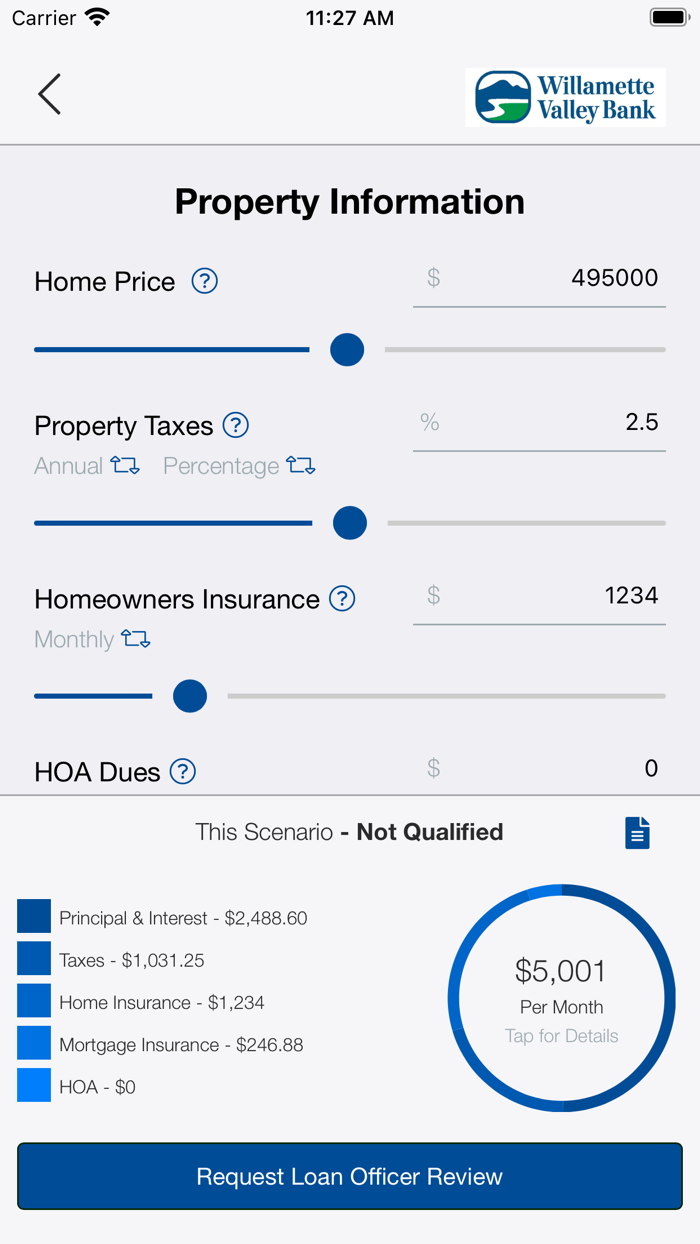The height and width of the screenshot is (1244, 700).
Task: Open Property Taxes help icon
Action: [x=235, y=425]
